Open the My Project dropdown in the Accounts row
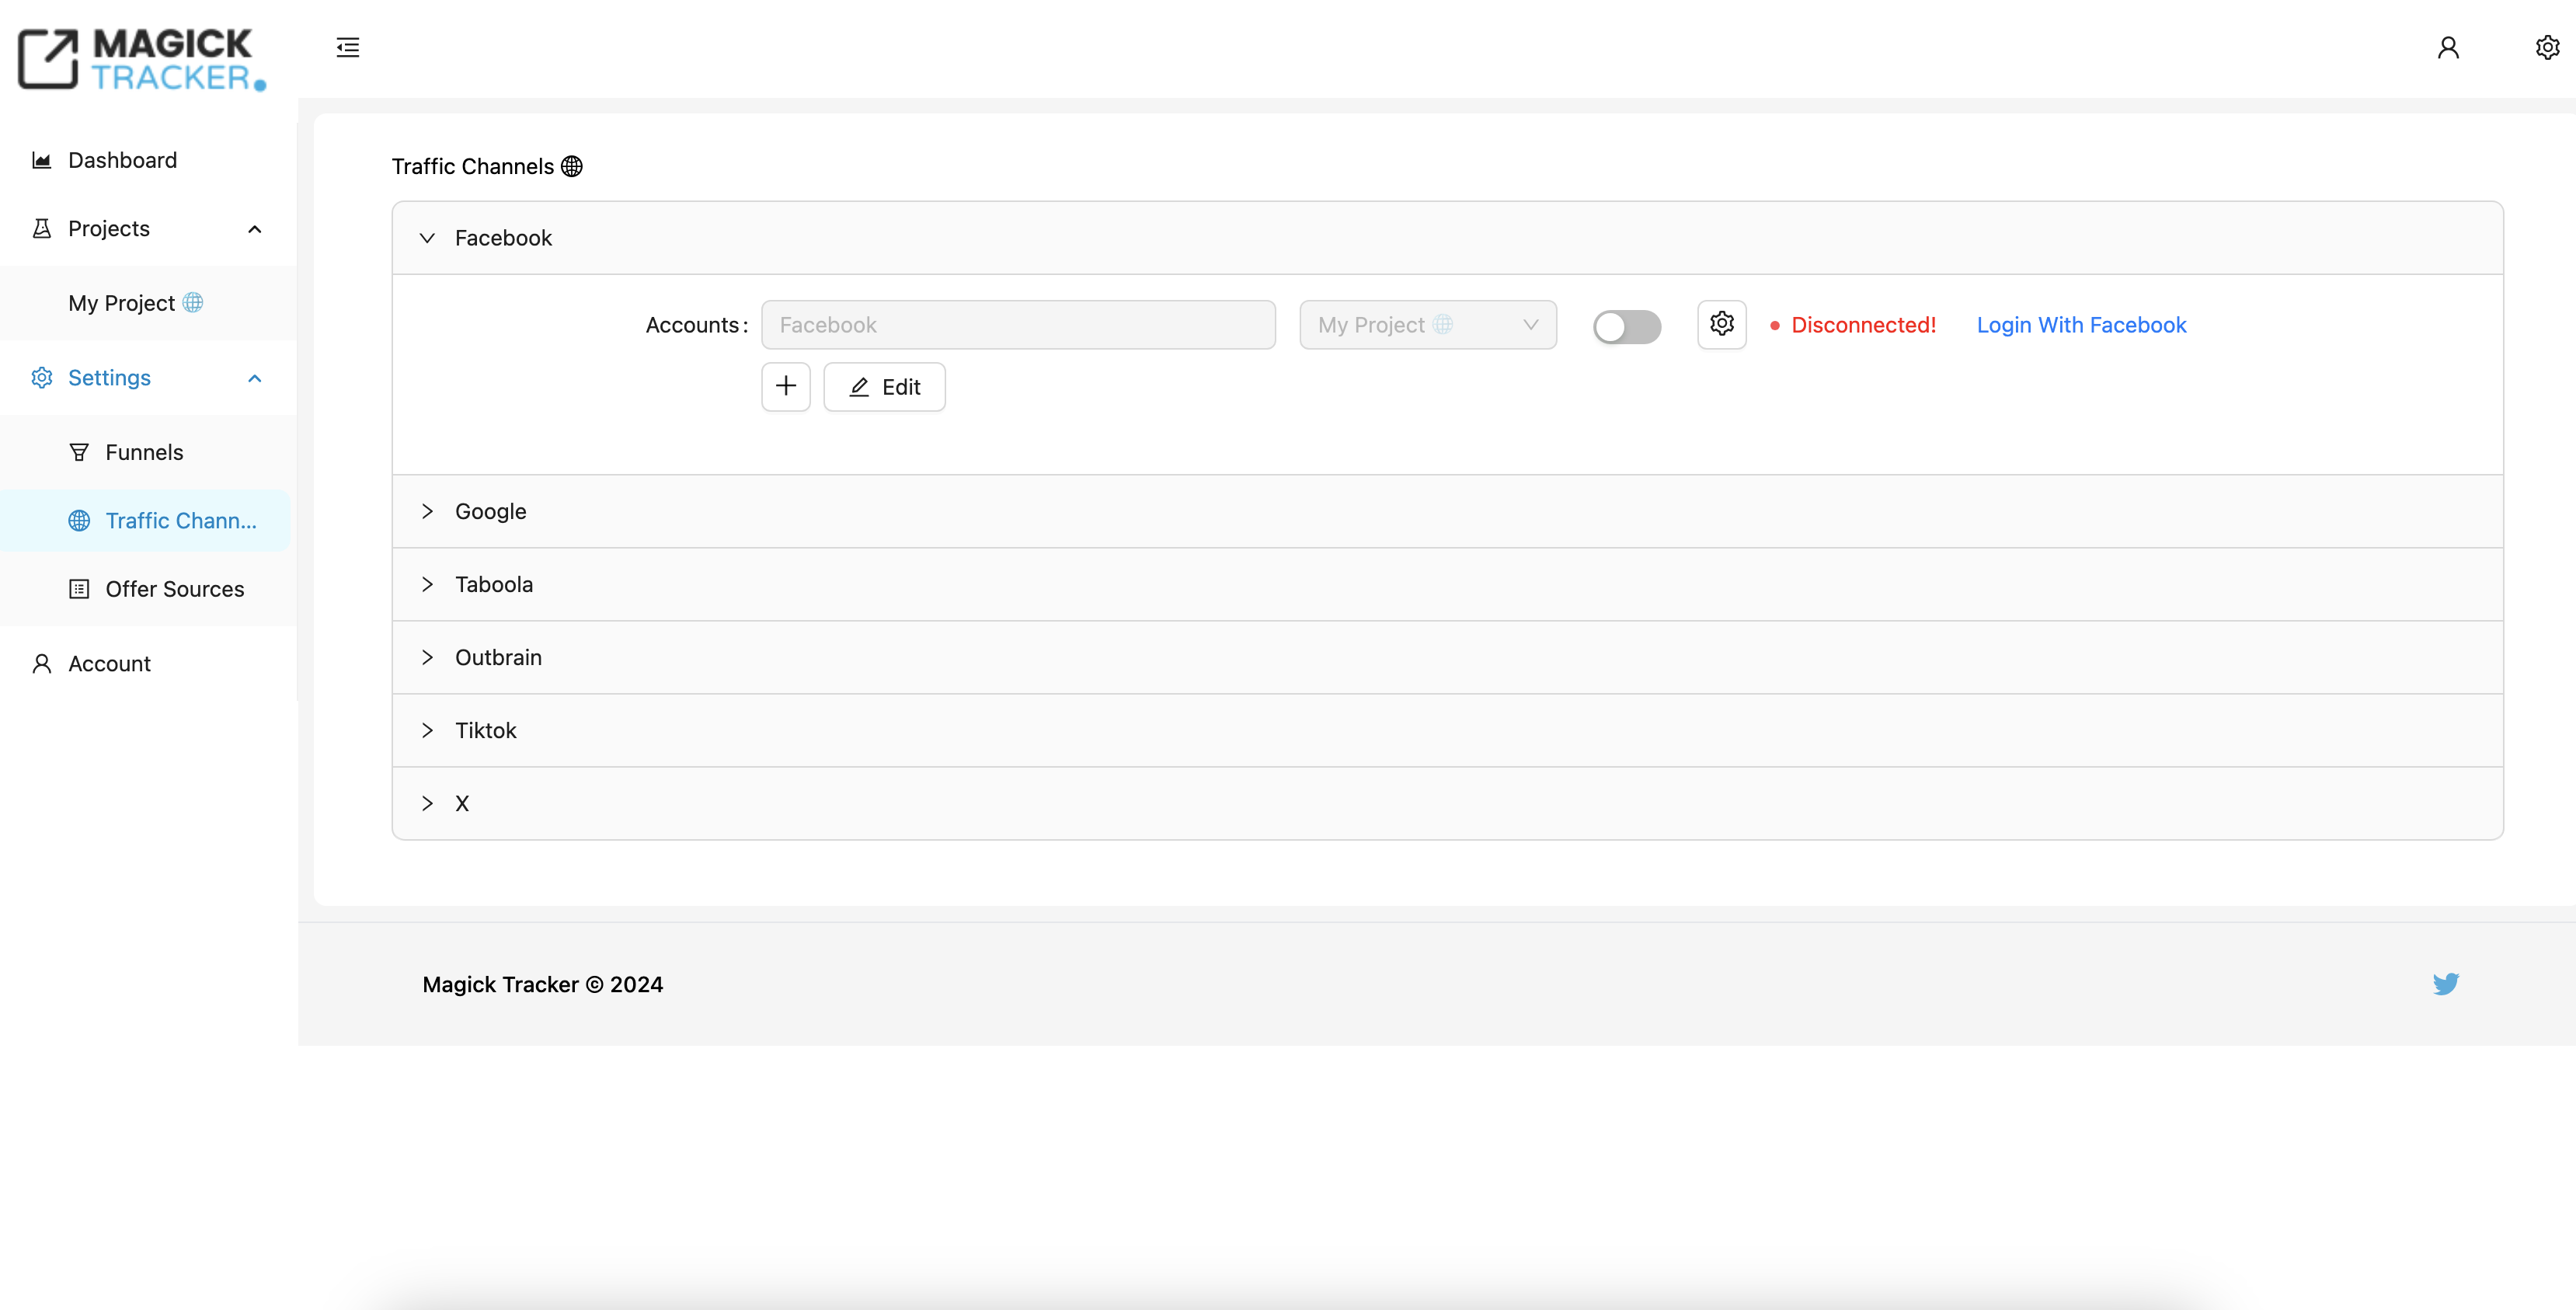The width and height of the screenshot is (2576, 1310). [x=1427, y=325]
